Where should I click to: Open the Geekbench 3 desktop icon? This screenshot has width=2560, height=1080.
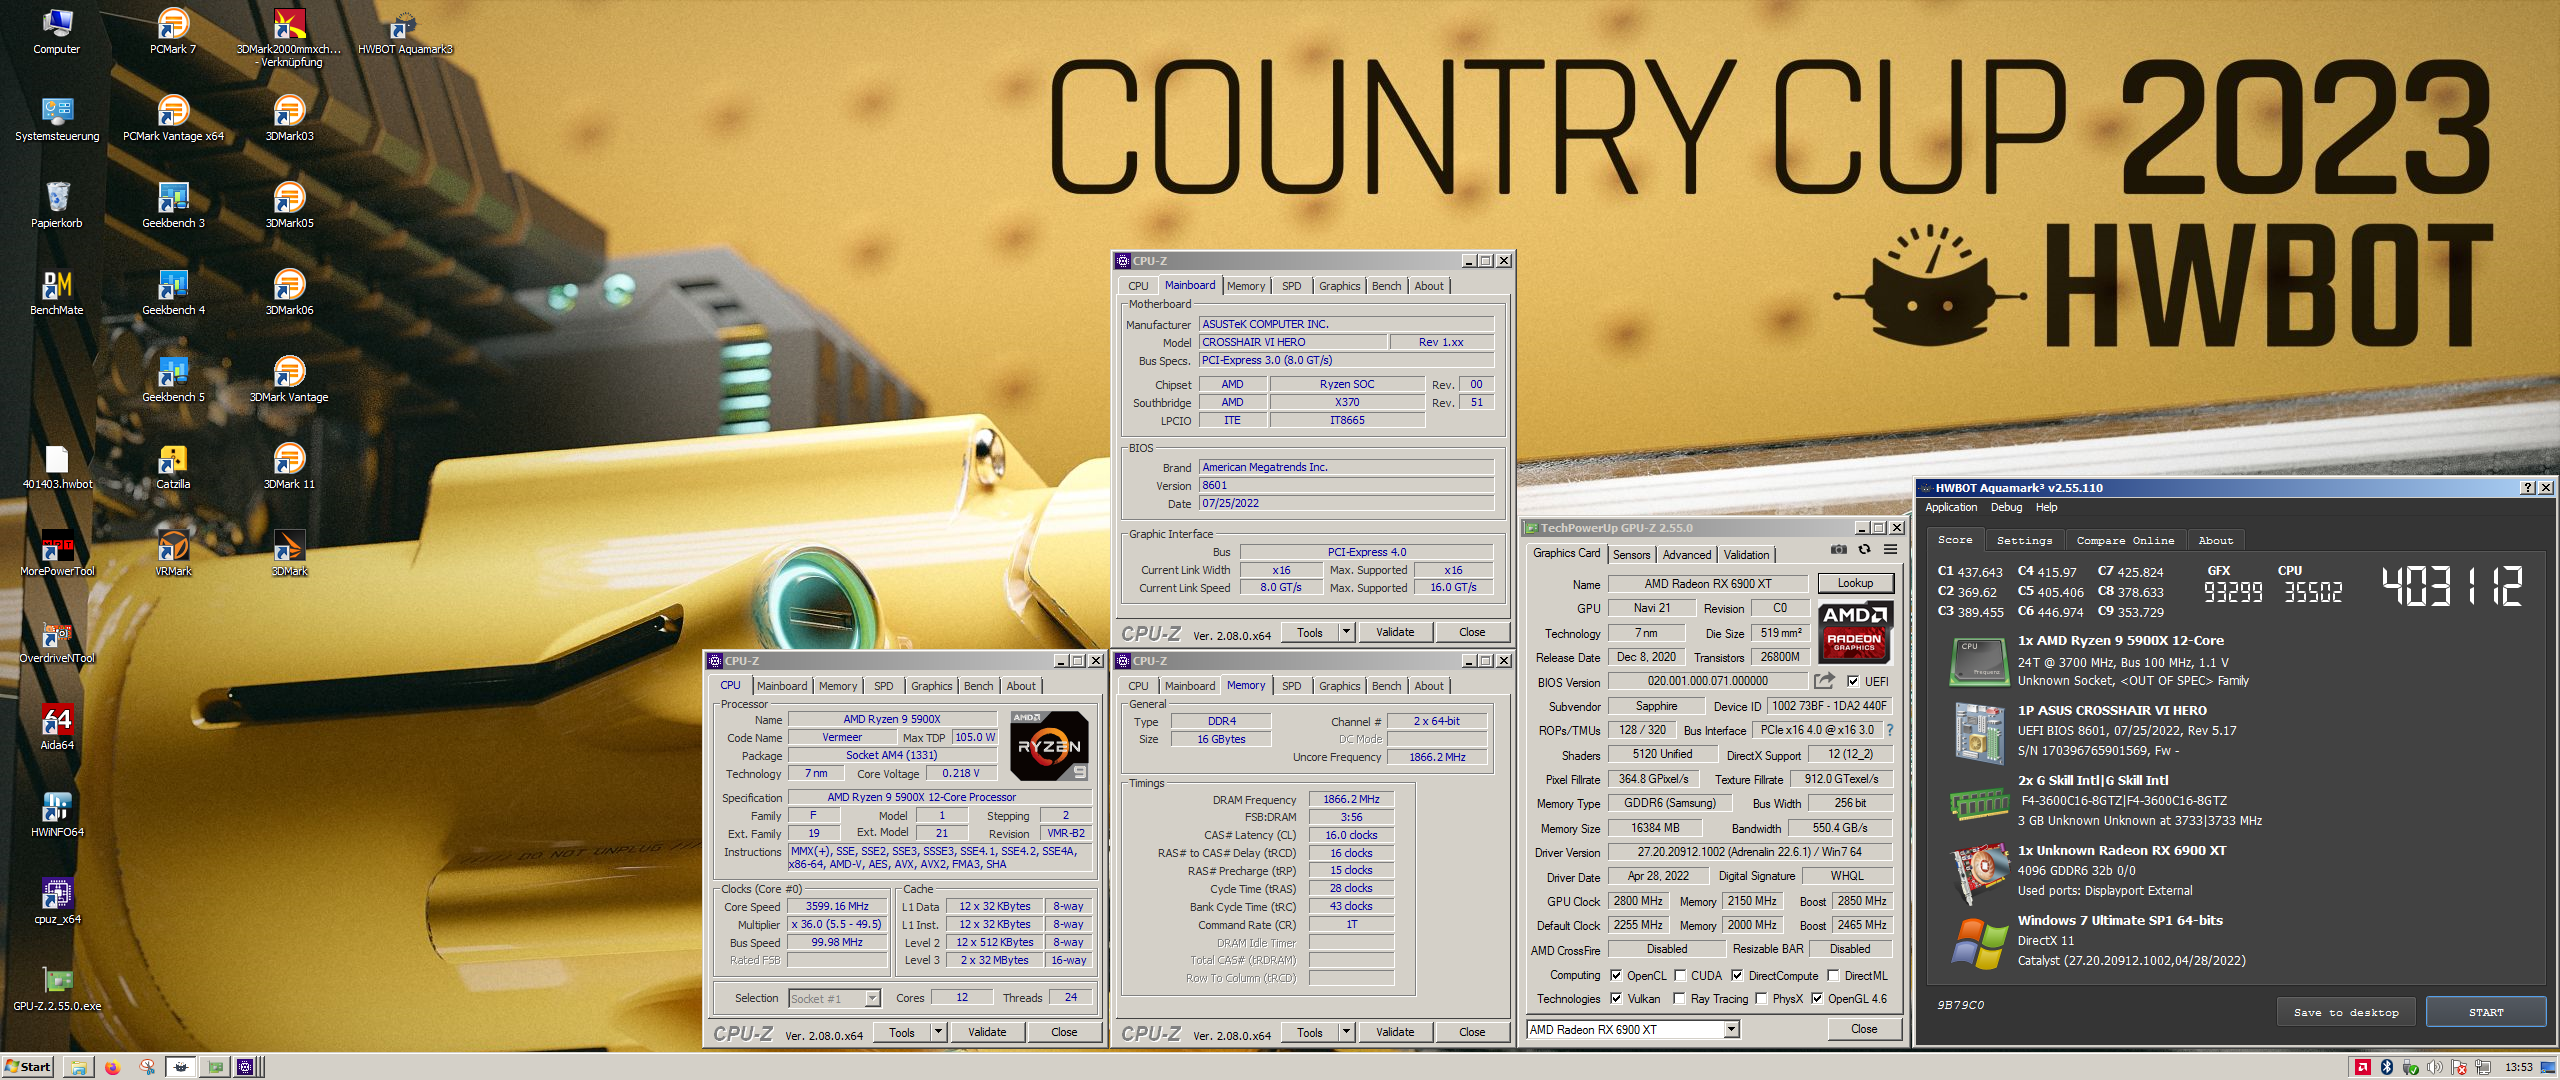coord(173,205)
